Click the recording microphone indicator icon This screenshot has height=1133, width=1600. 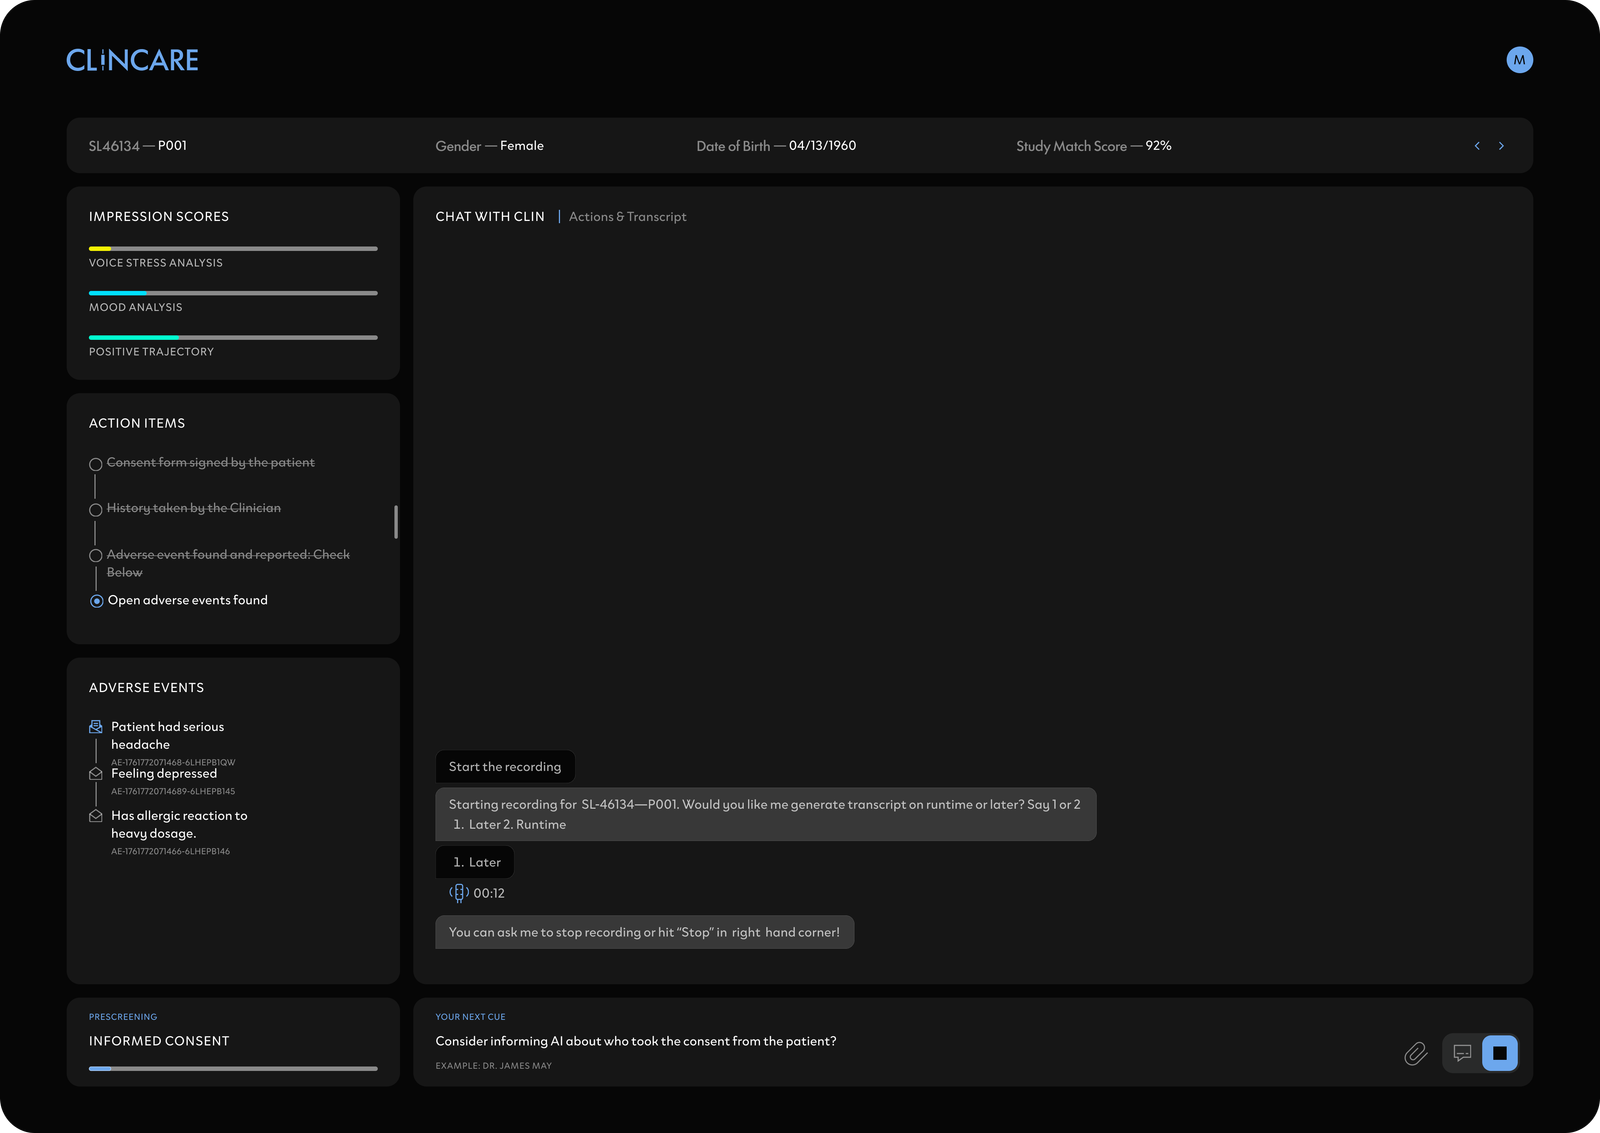[458, 893]
